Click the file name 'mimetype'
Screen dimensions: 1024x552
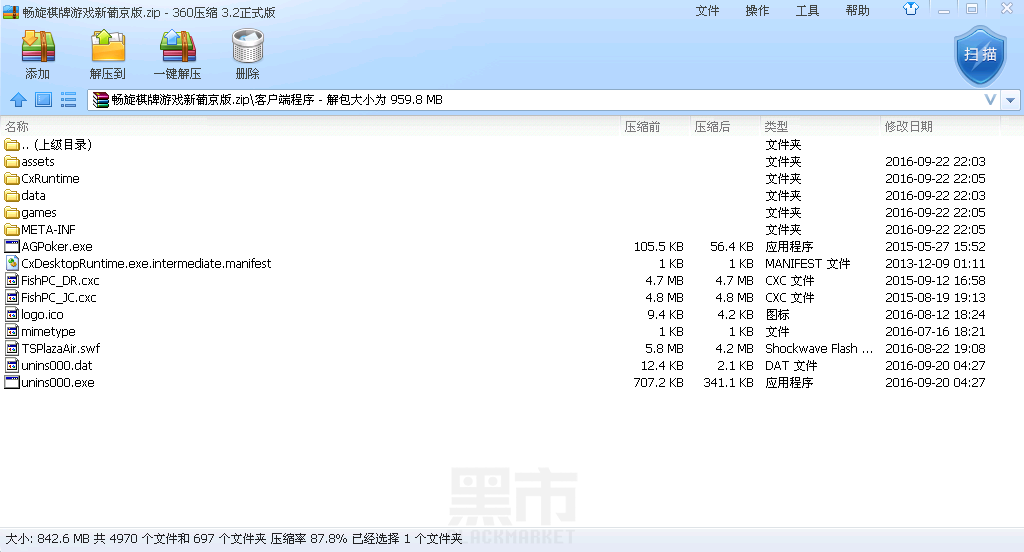(48, 331)
